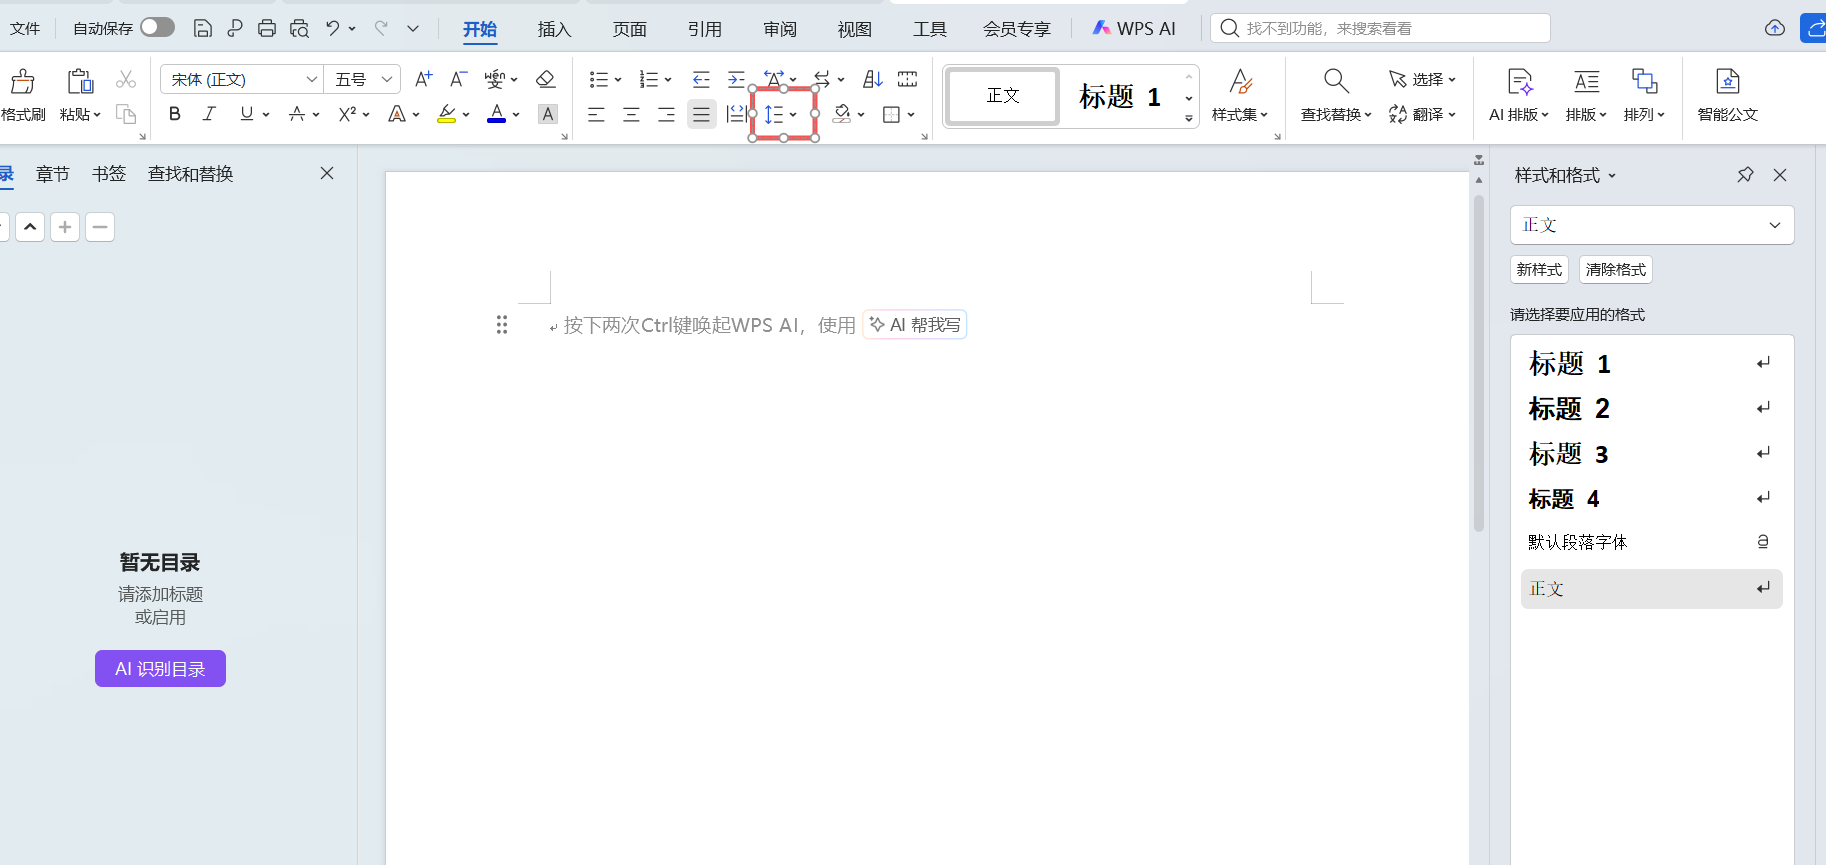Click the Format Painter (格式刷) icon
Image resolution: width=1826 pixels, height=865 pixels.
[22, 81]
